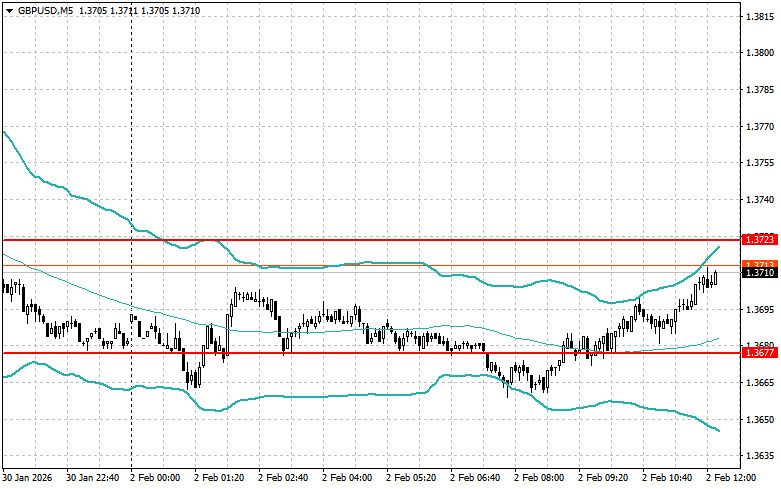Click the 1.3770 price scale value
The height and width of the screenshot is (489, 781).
(760, 127)
